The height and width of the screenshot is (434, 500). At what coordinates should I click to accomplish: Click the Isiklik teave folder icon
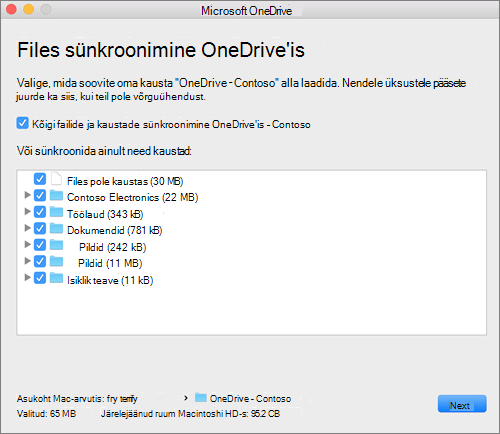tap(56, 278)
